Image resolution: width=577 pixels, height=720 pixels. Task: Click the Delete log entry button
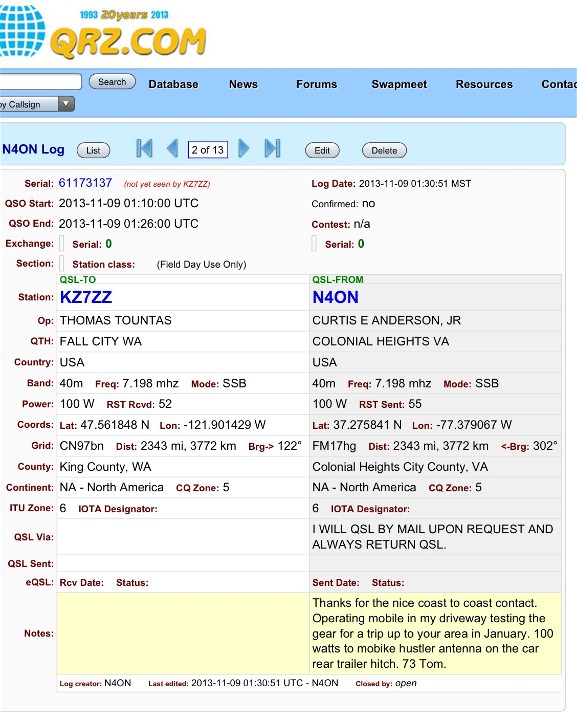(x=384, y=150)
